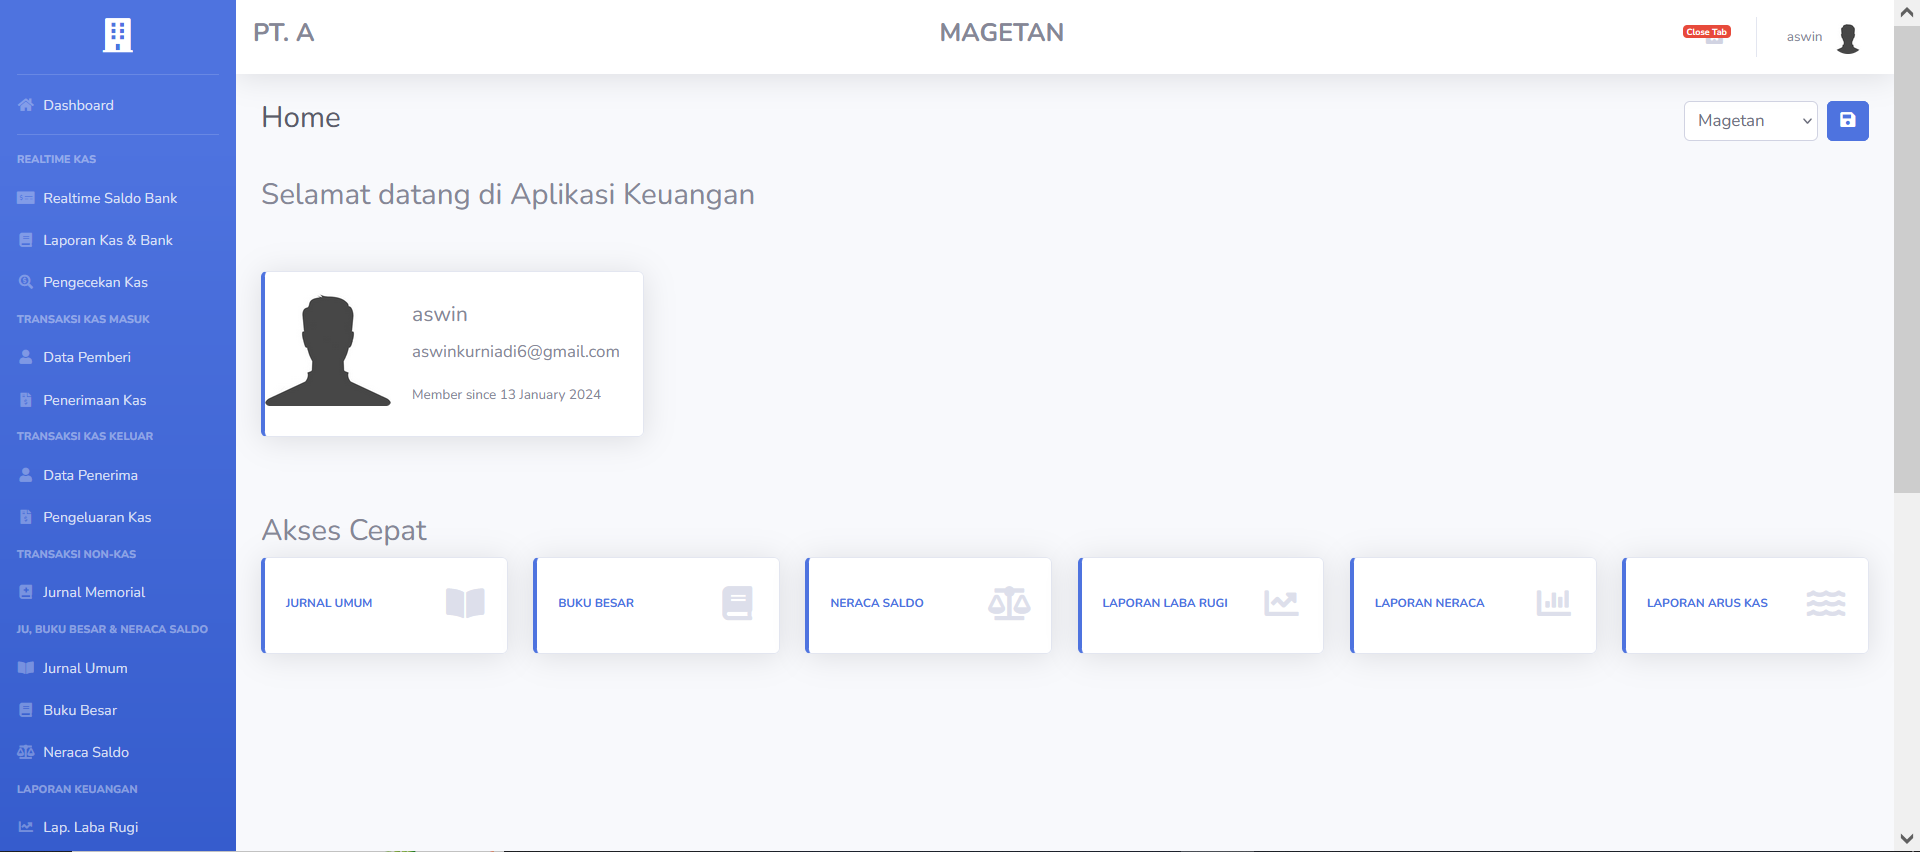
Task: Click the aswin profile silhouette picture
Action: (x=328, y=351)
